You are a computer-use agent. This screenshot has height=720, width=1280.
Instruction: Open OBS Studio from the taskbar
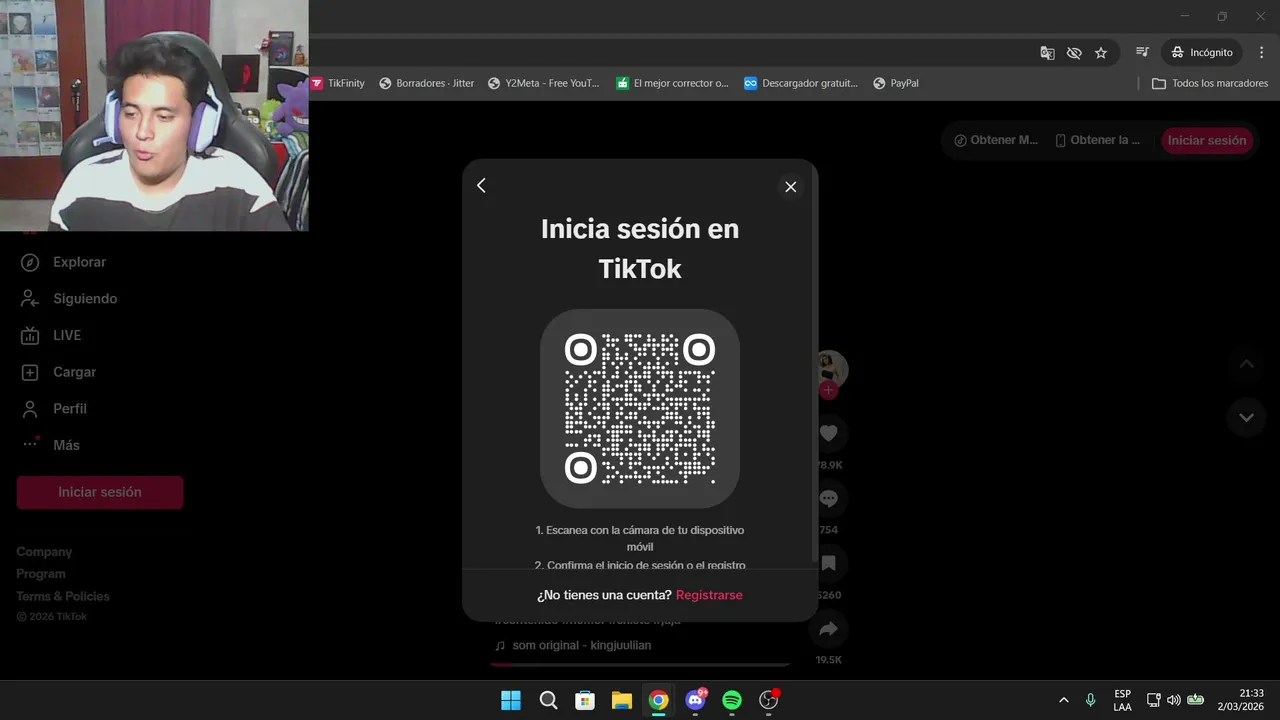click(x=769, y=700)
